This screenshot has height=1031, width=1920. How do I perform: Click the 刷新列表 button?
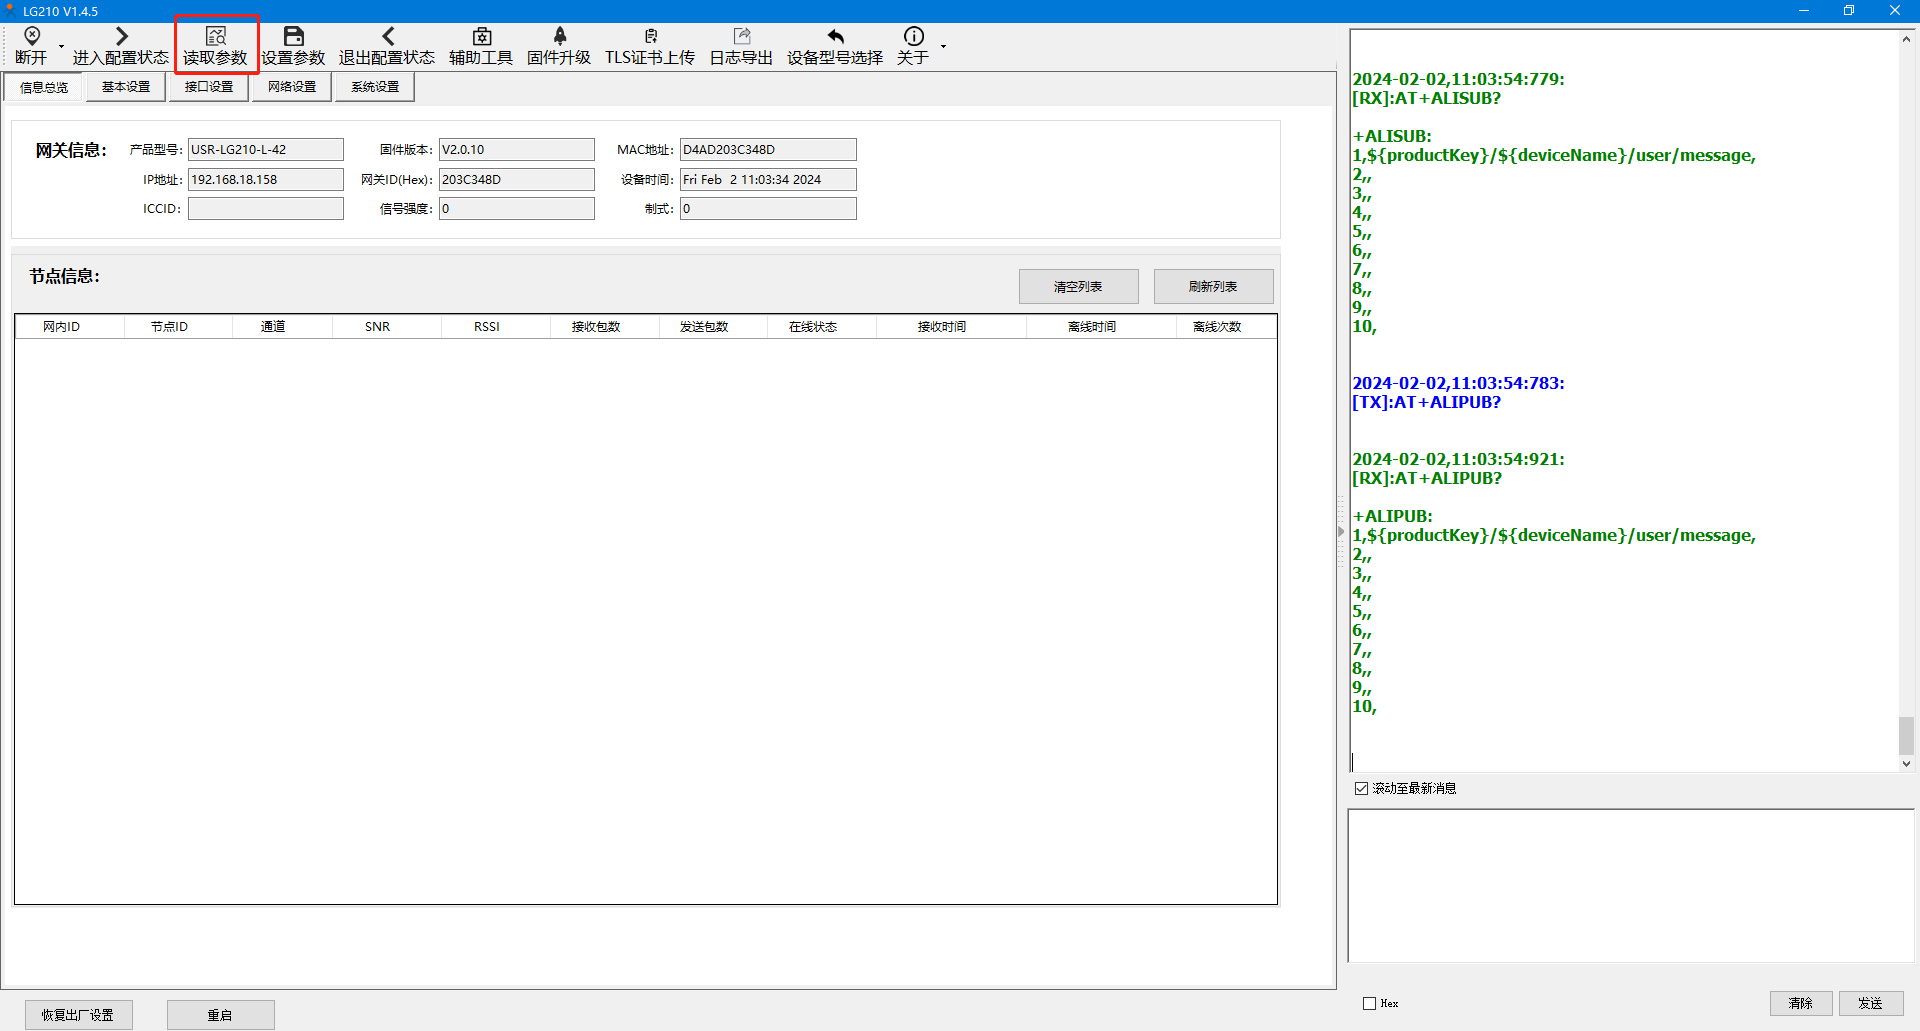(x=1213, y=286)
